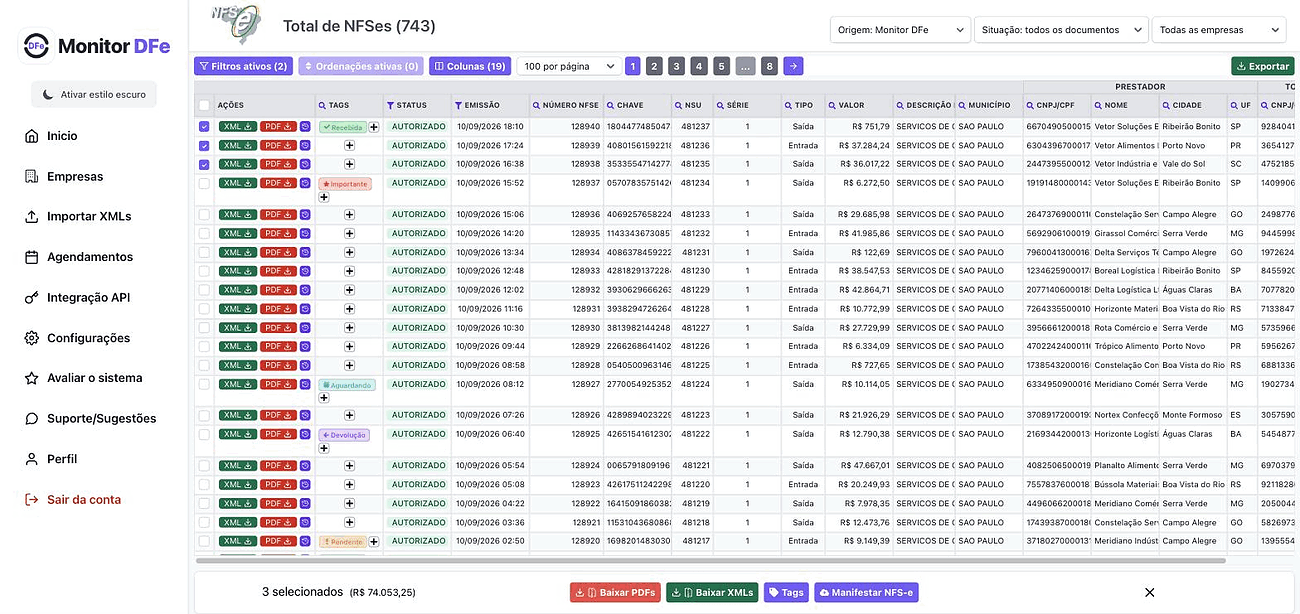This screenshot has width=1300, height=614.
Task: Open the Colunas (19) column selector
Action: 470,66
